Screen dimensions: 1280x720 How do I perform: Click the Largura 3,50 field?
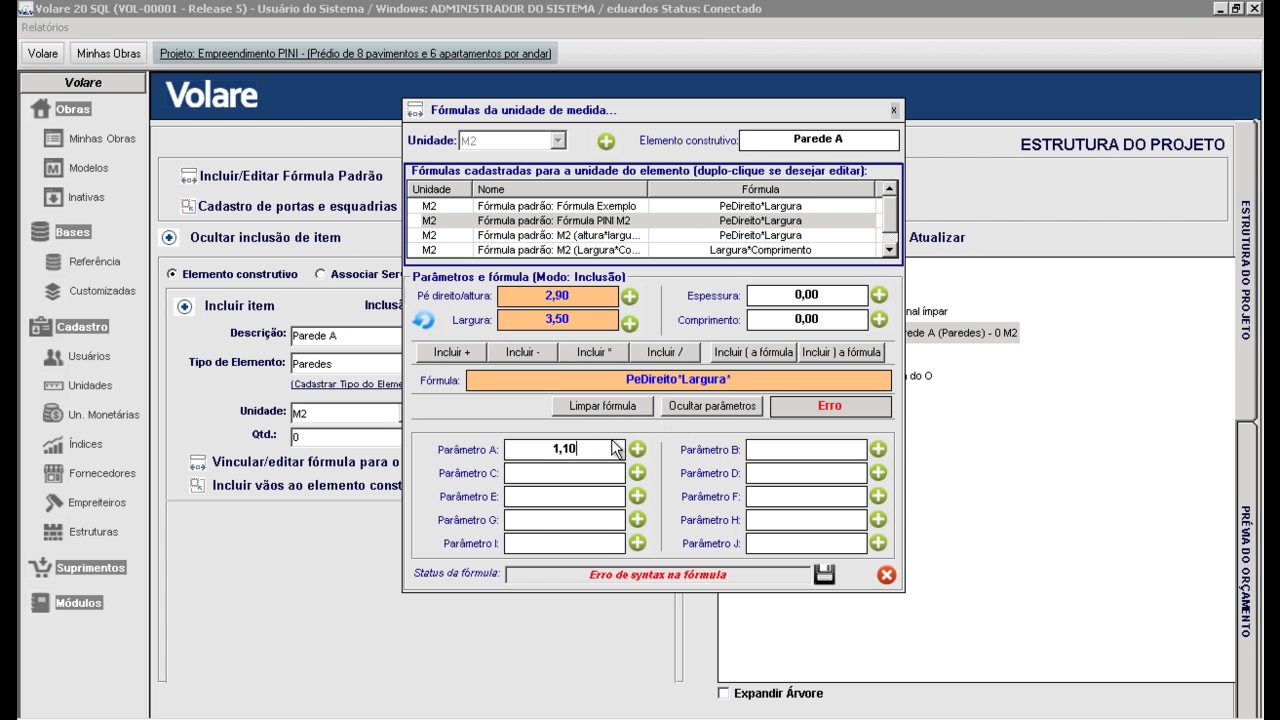557,320
